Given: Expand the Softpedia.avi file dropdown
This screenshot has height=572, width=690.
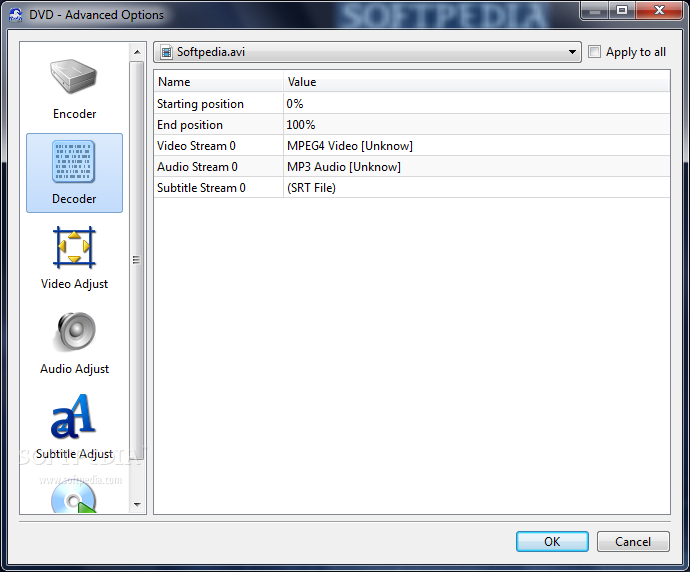Looking at the screenshot, I should (x=572, y=52).
